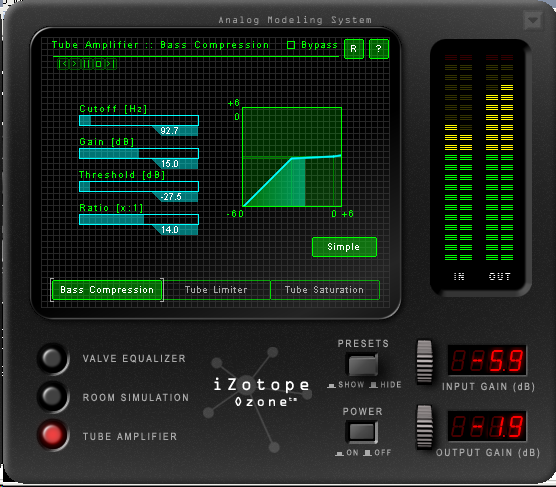The image size is (556, 487).
Task: Click the Cutoff value field 92.7
Action: point(175,131)
